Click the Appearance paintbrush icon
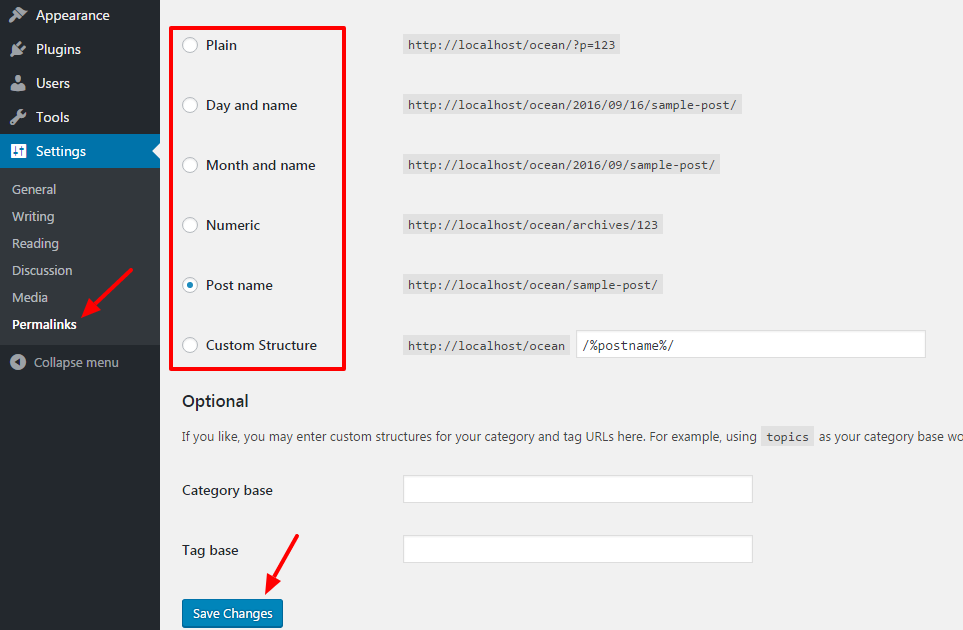The height and width of the screenshot is (630, 963). pyautogui.click(x=18, y=15)
